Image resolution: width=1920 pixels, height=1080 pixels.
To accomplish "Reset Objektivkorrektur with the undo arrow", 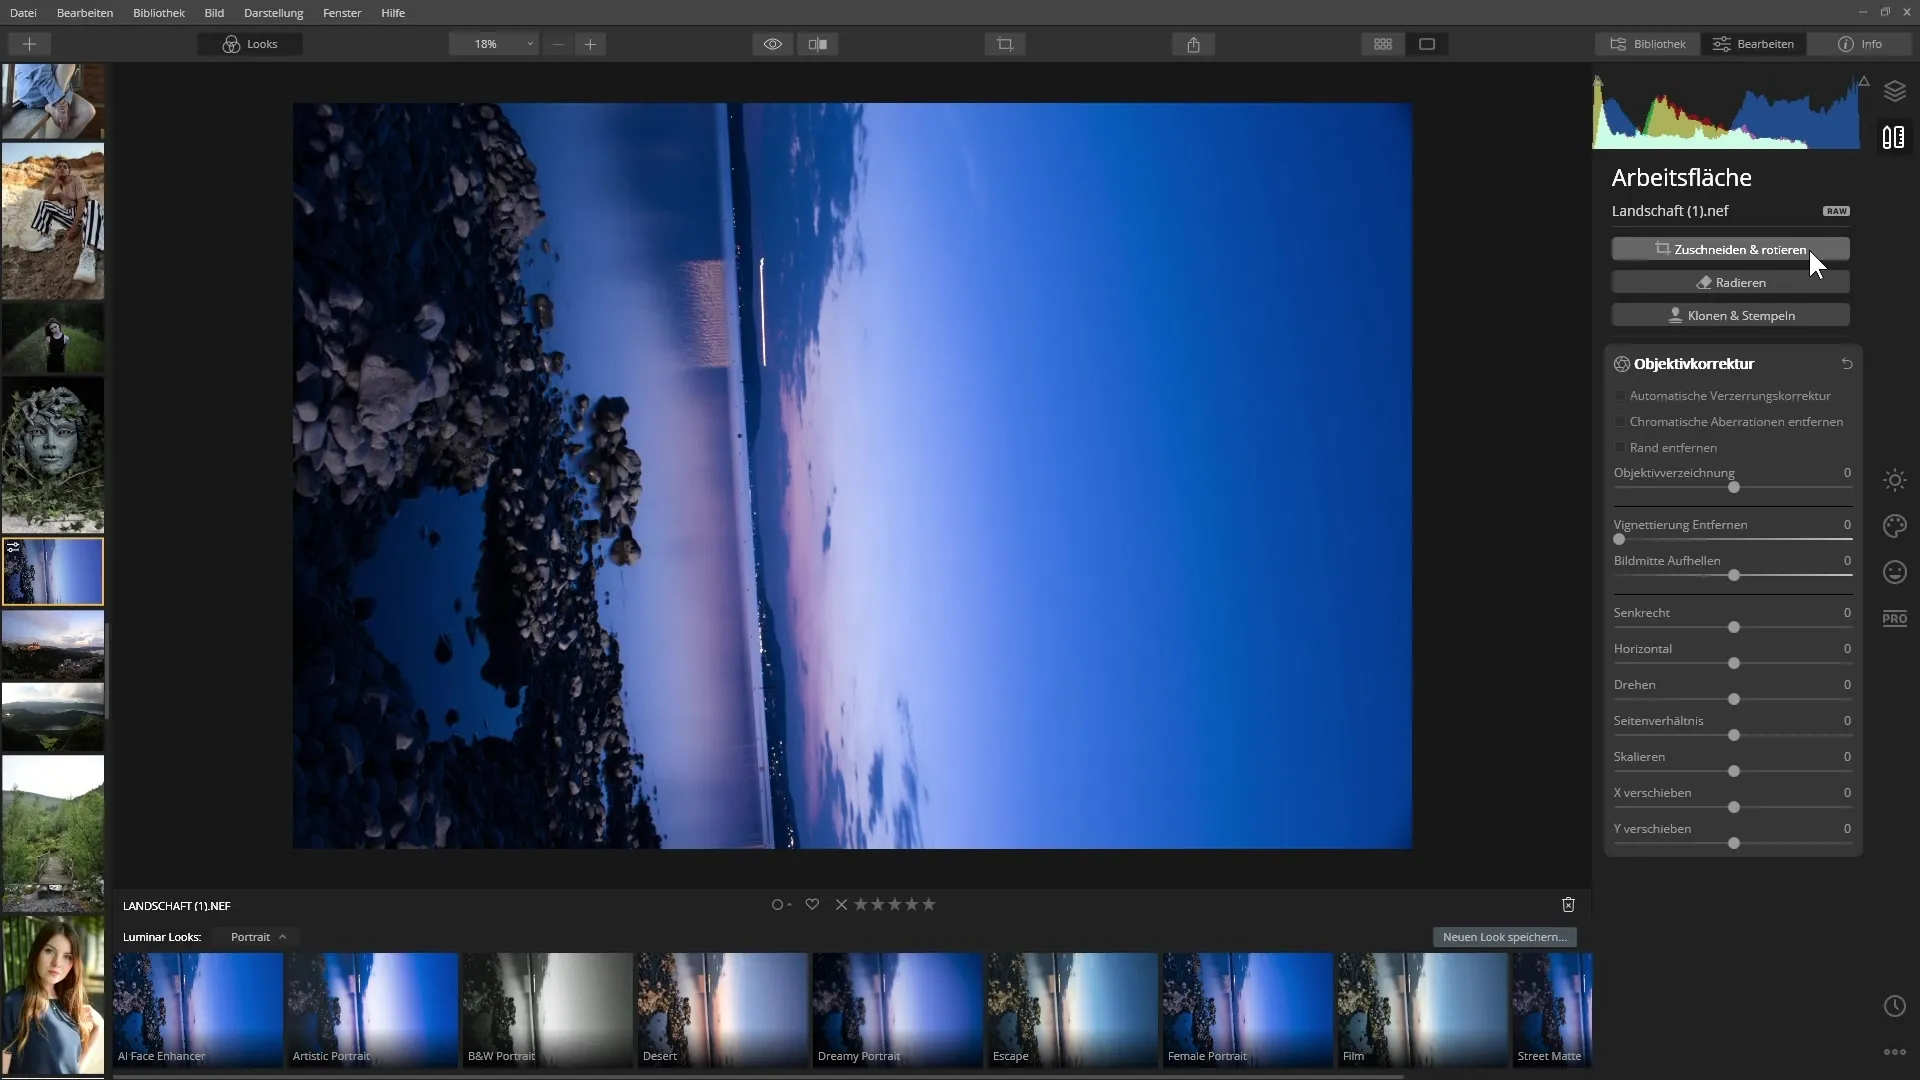I will pyautogui.click(x=1847, y=364).
